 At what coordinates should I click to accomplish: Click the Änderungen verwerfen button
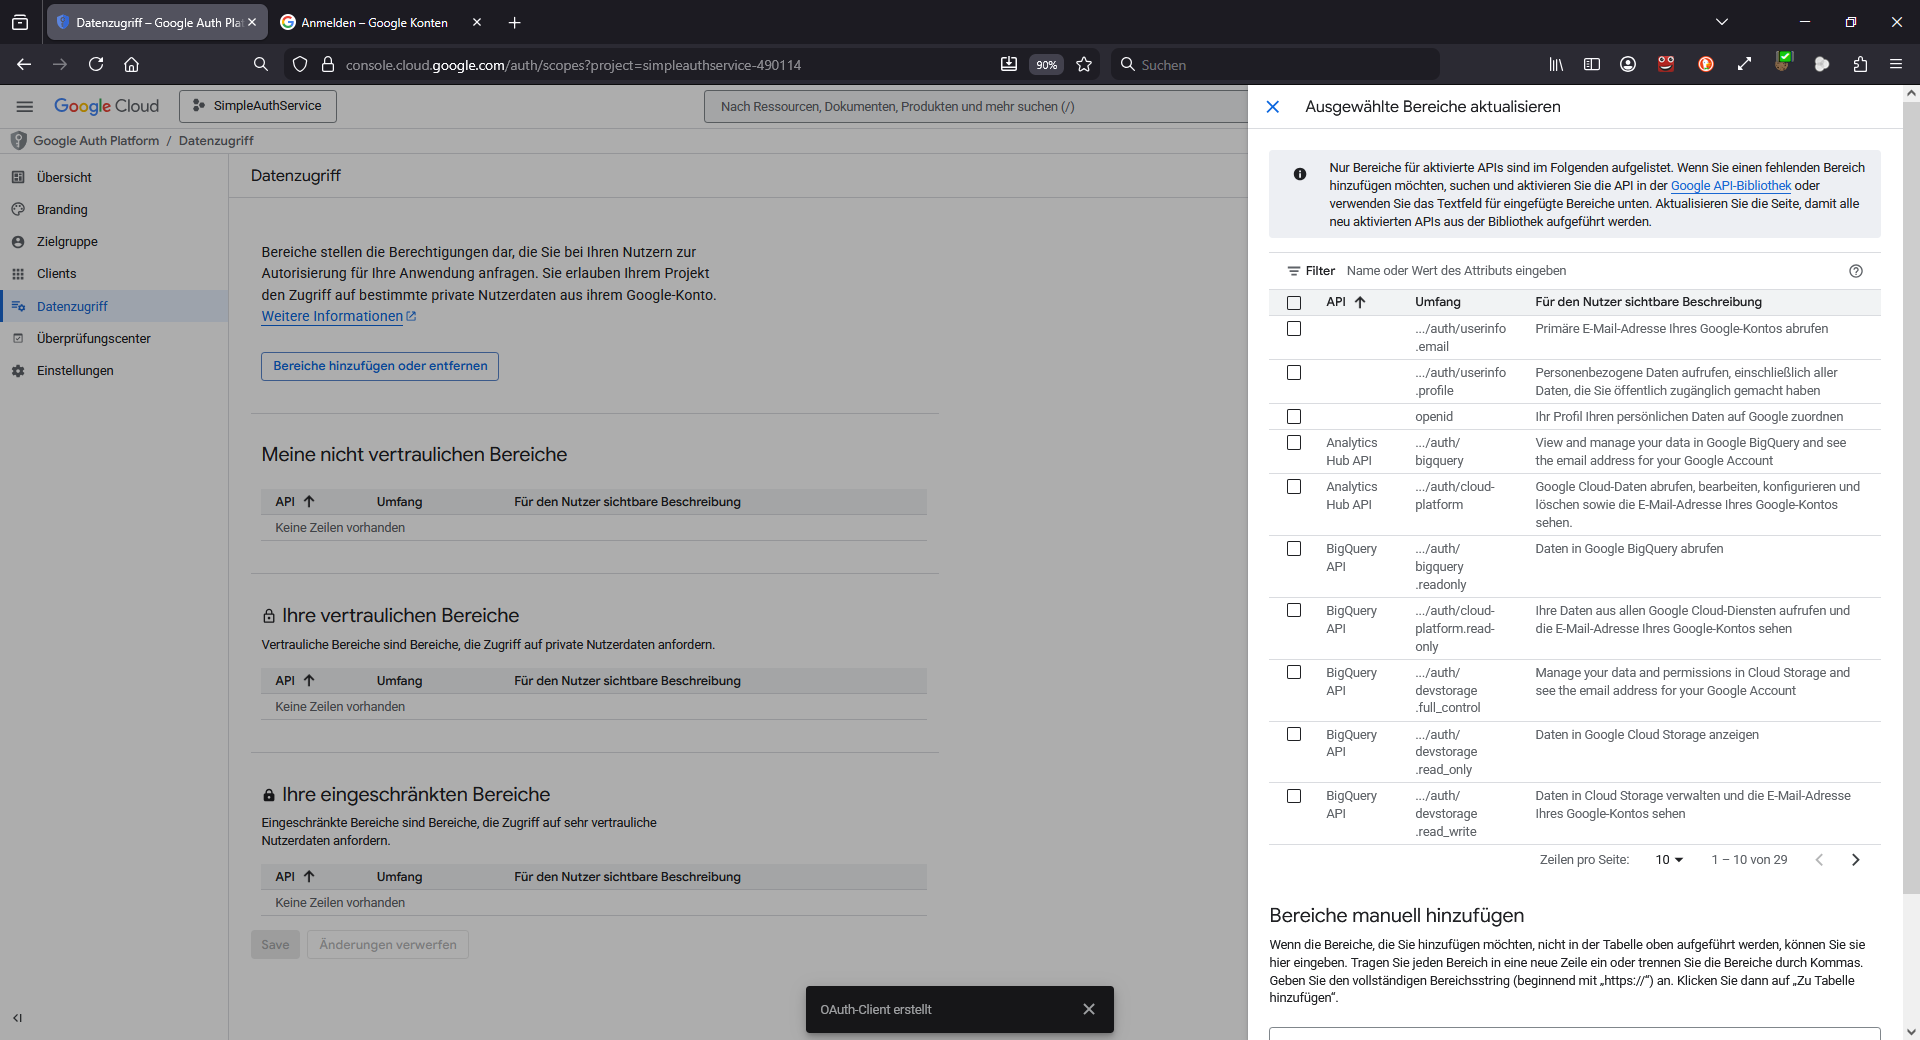[x=388, y=945]
